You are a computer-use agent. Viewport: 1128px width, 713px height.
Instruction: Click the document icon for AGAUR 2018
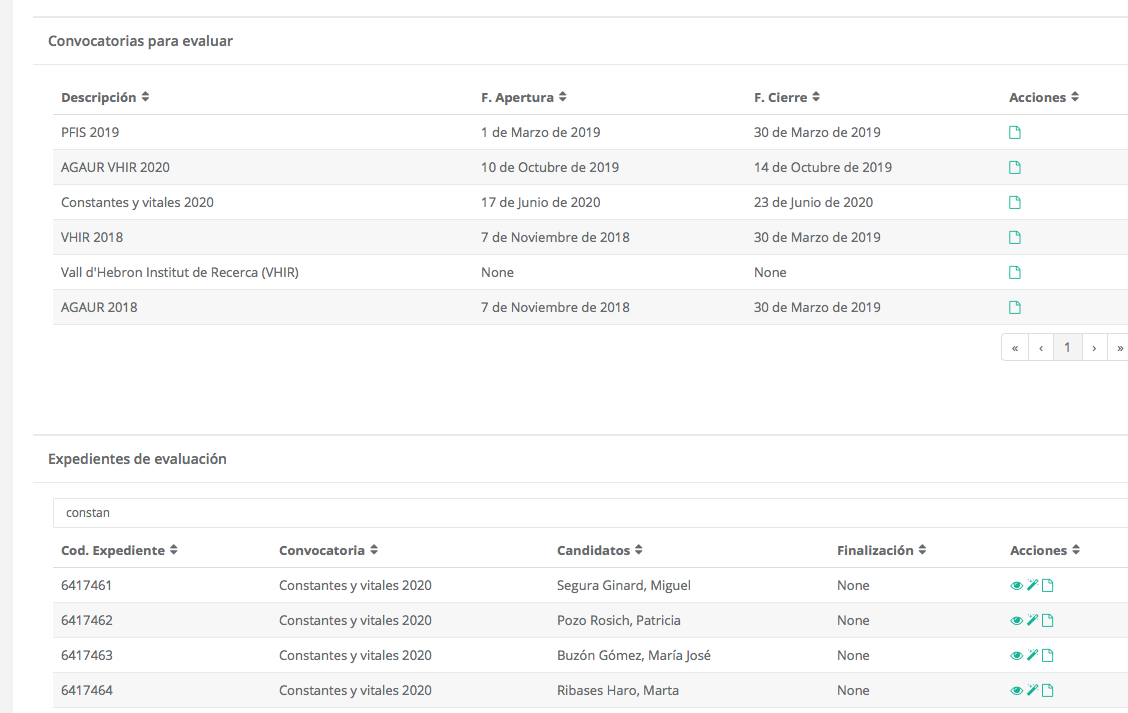(1015, 308)
